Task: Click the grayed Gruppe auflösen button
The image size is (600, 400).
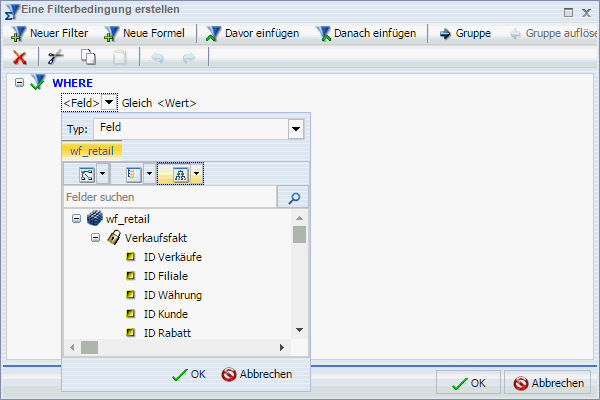Action: tap(553, 33)
